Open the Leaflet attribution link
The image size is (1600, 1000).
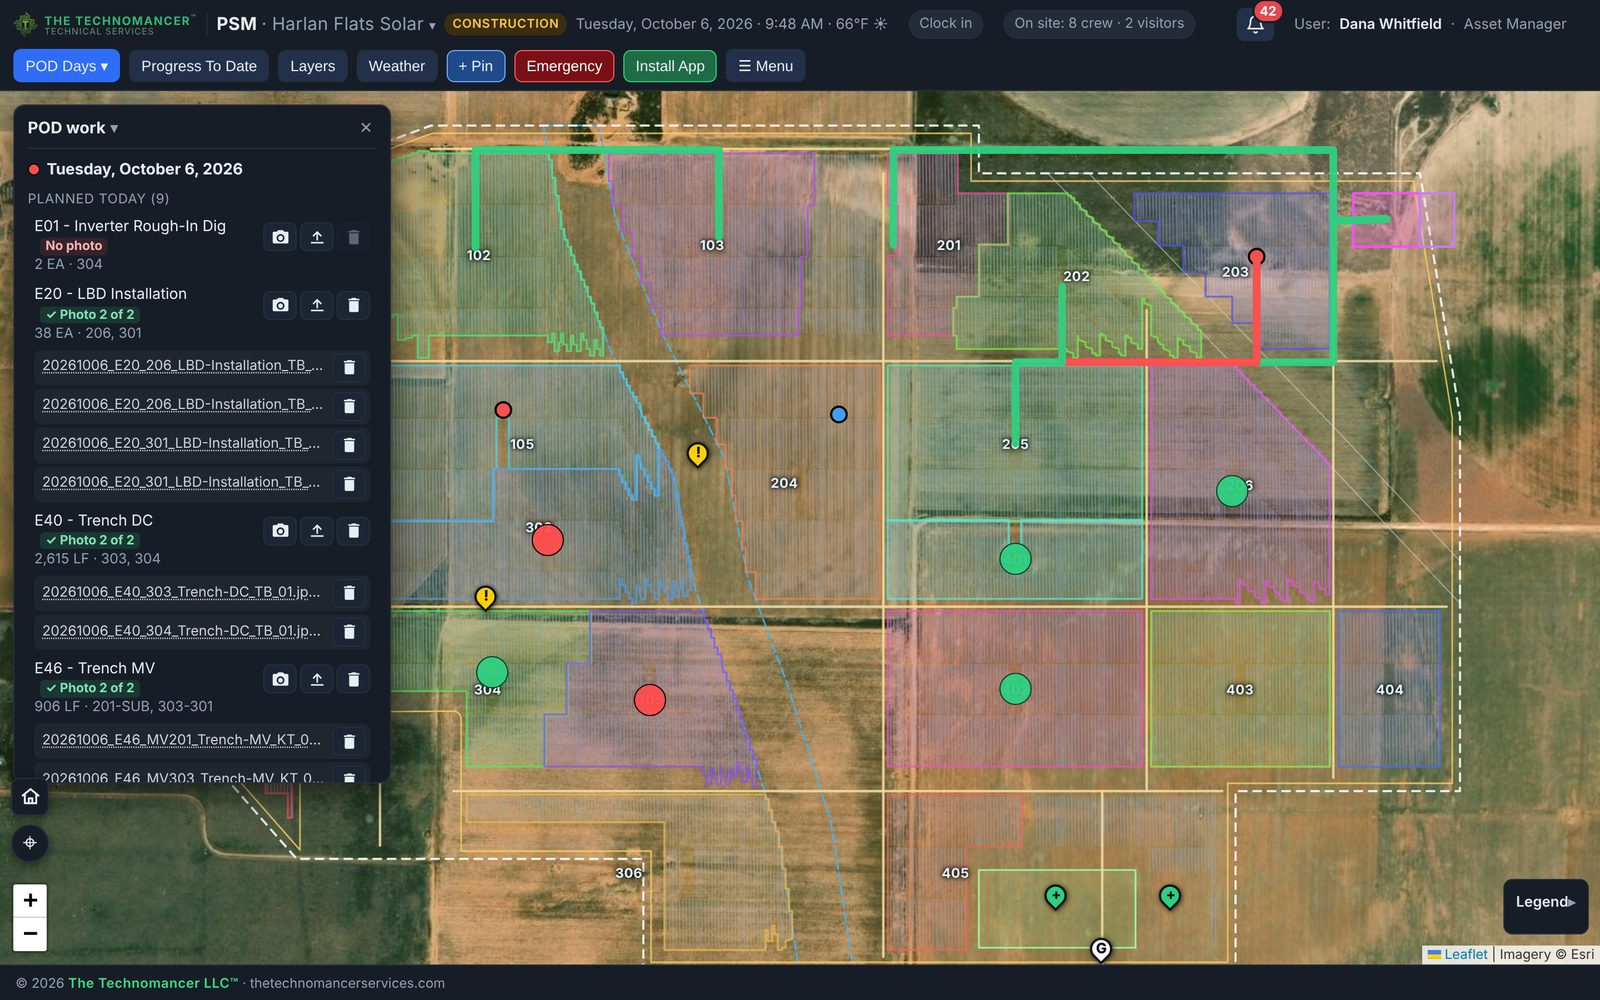coord(1465,954)
